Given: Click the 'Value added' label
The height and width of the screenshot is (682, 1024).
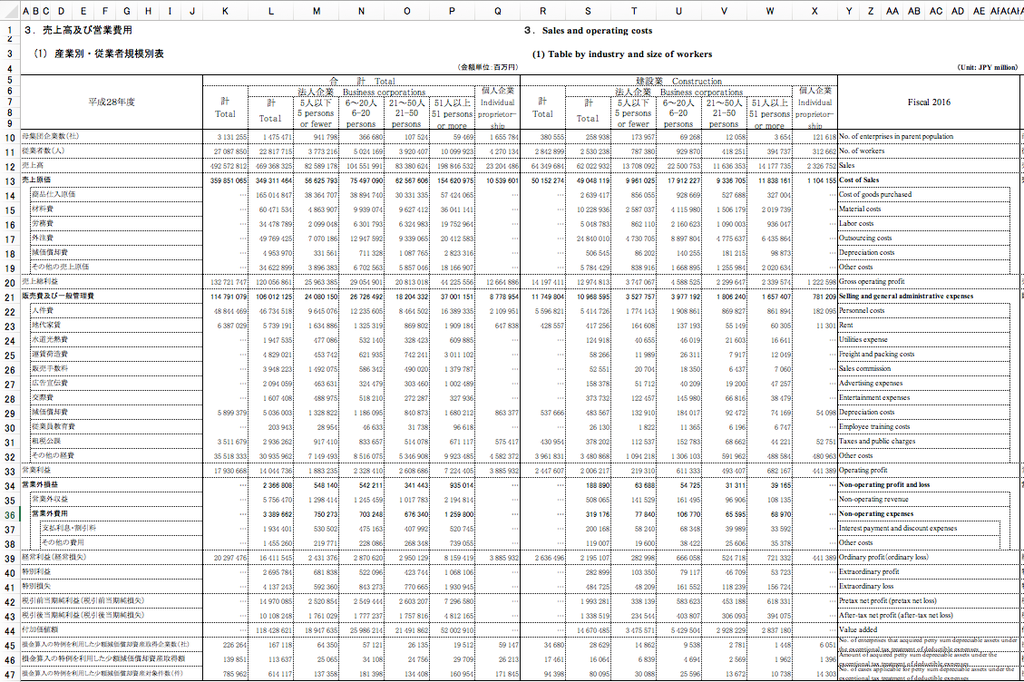Looking at the screenshot, I should click(856, 630).
